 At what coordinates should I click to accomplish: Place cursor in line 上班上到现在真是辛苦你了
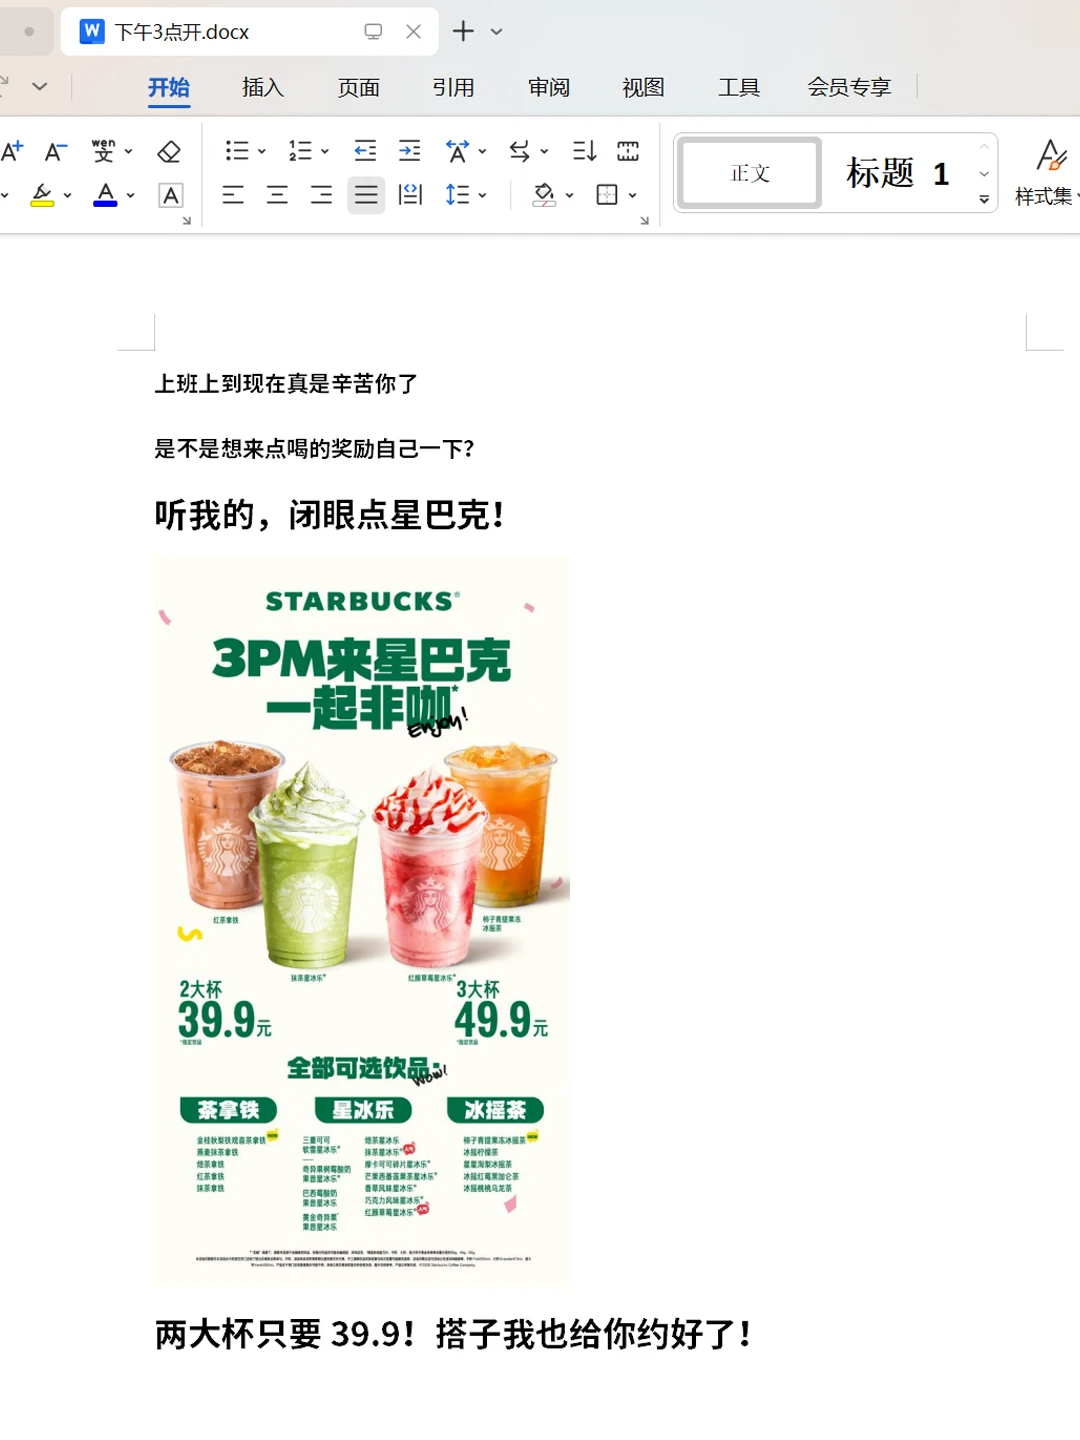click(286, 384)
